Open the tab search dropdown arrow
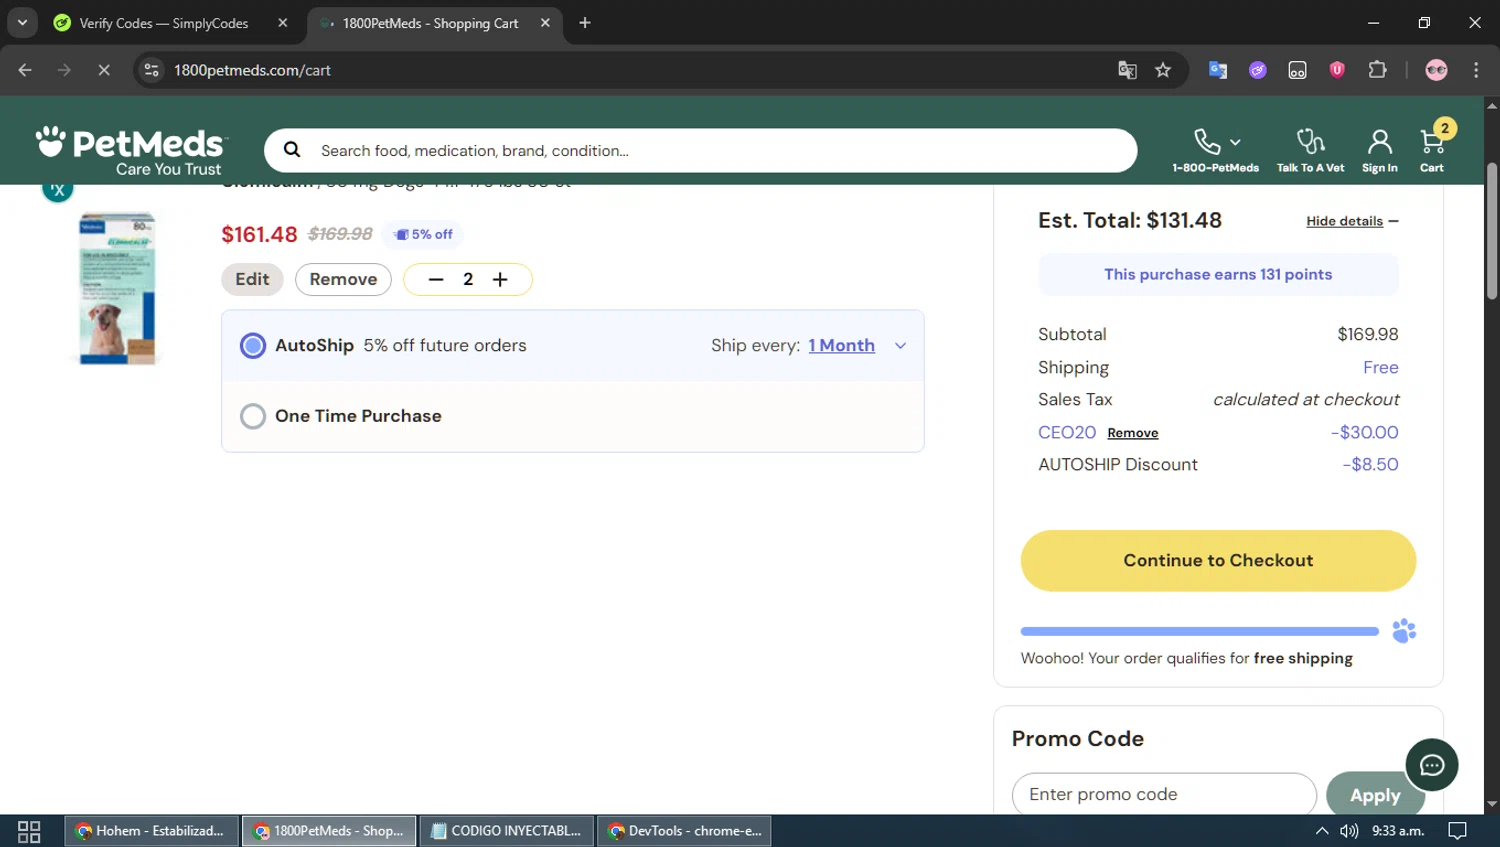 [22, 22]
